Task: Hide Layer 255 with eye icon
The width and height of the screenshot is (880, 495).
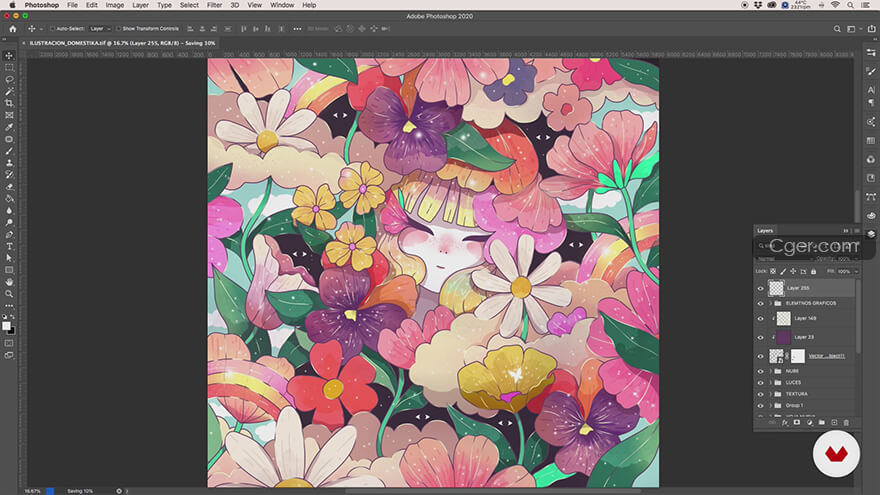Action: (x=760, y=288)
